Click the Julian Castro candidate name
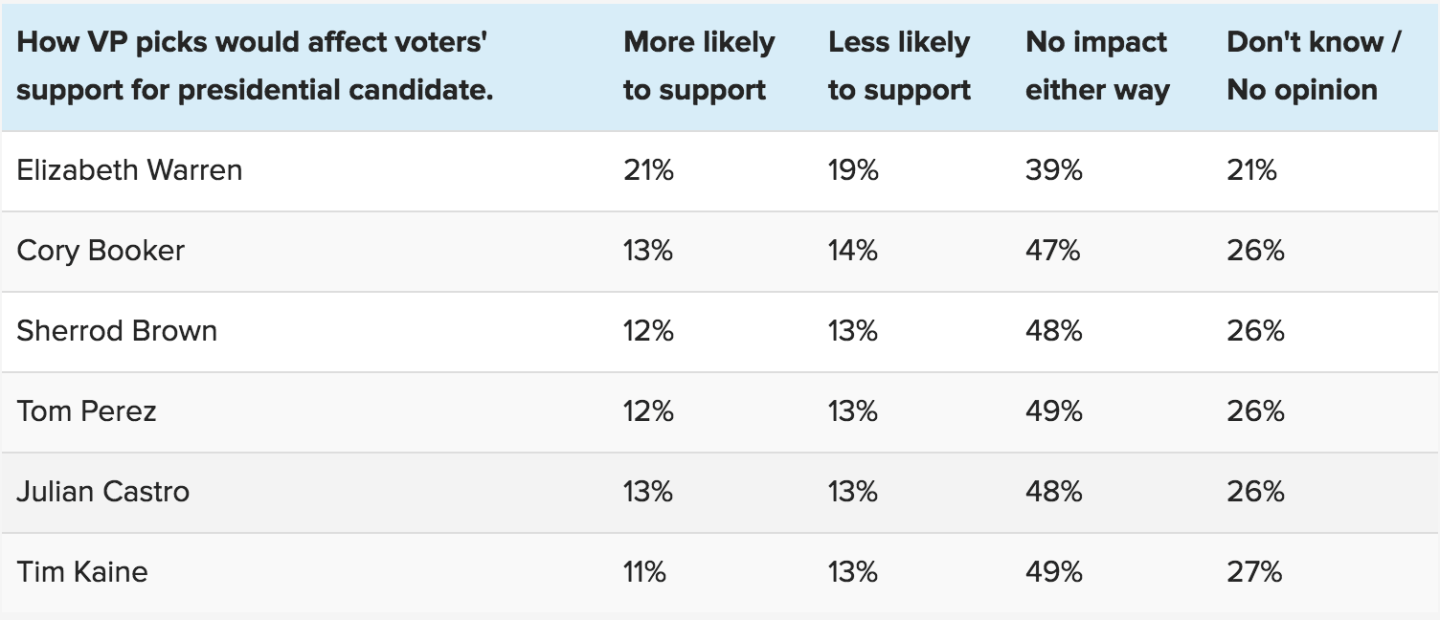1440x620 pixels. (x=102, y=491)
